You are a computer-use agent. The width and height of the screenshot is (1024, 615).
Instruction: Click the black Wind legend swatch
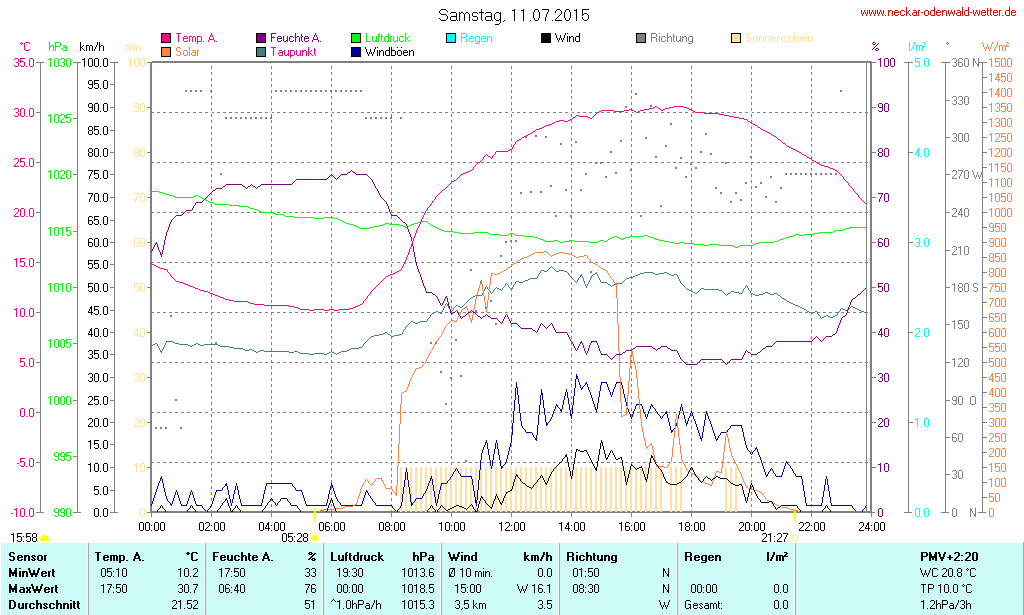545,38
